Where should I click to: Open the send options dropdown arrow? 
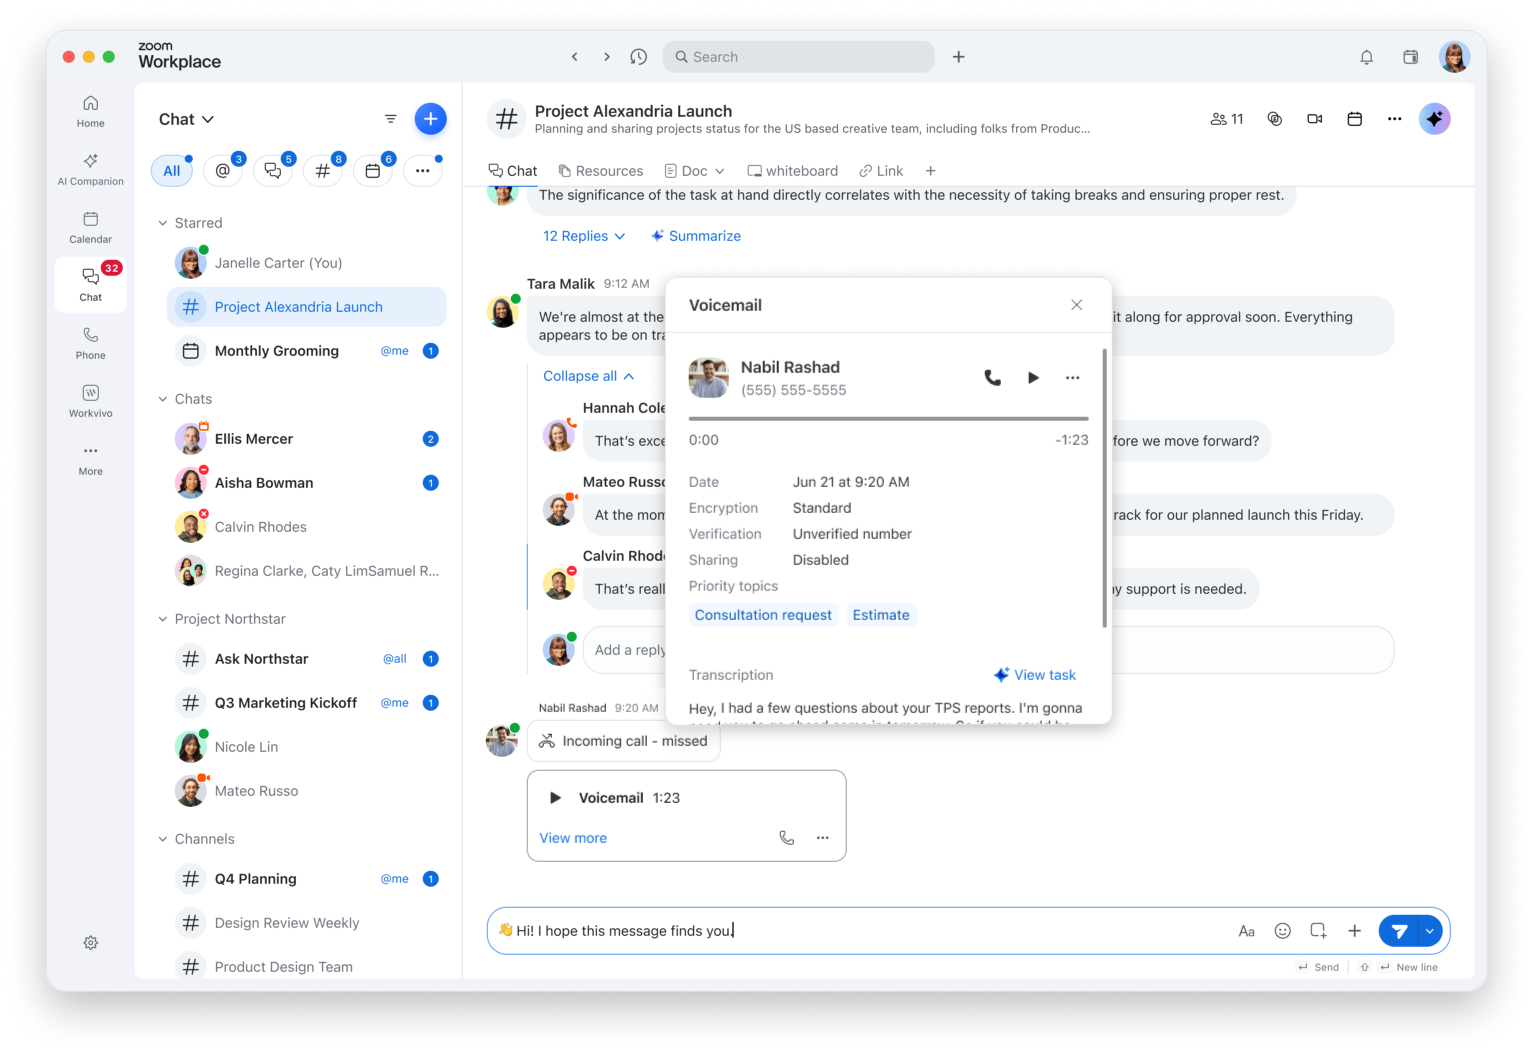click(x=1430, y=931)
